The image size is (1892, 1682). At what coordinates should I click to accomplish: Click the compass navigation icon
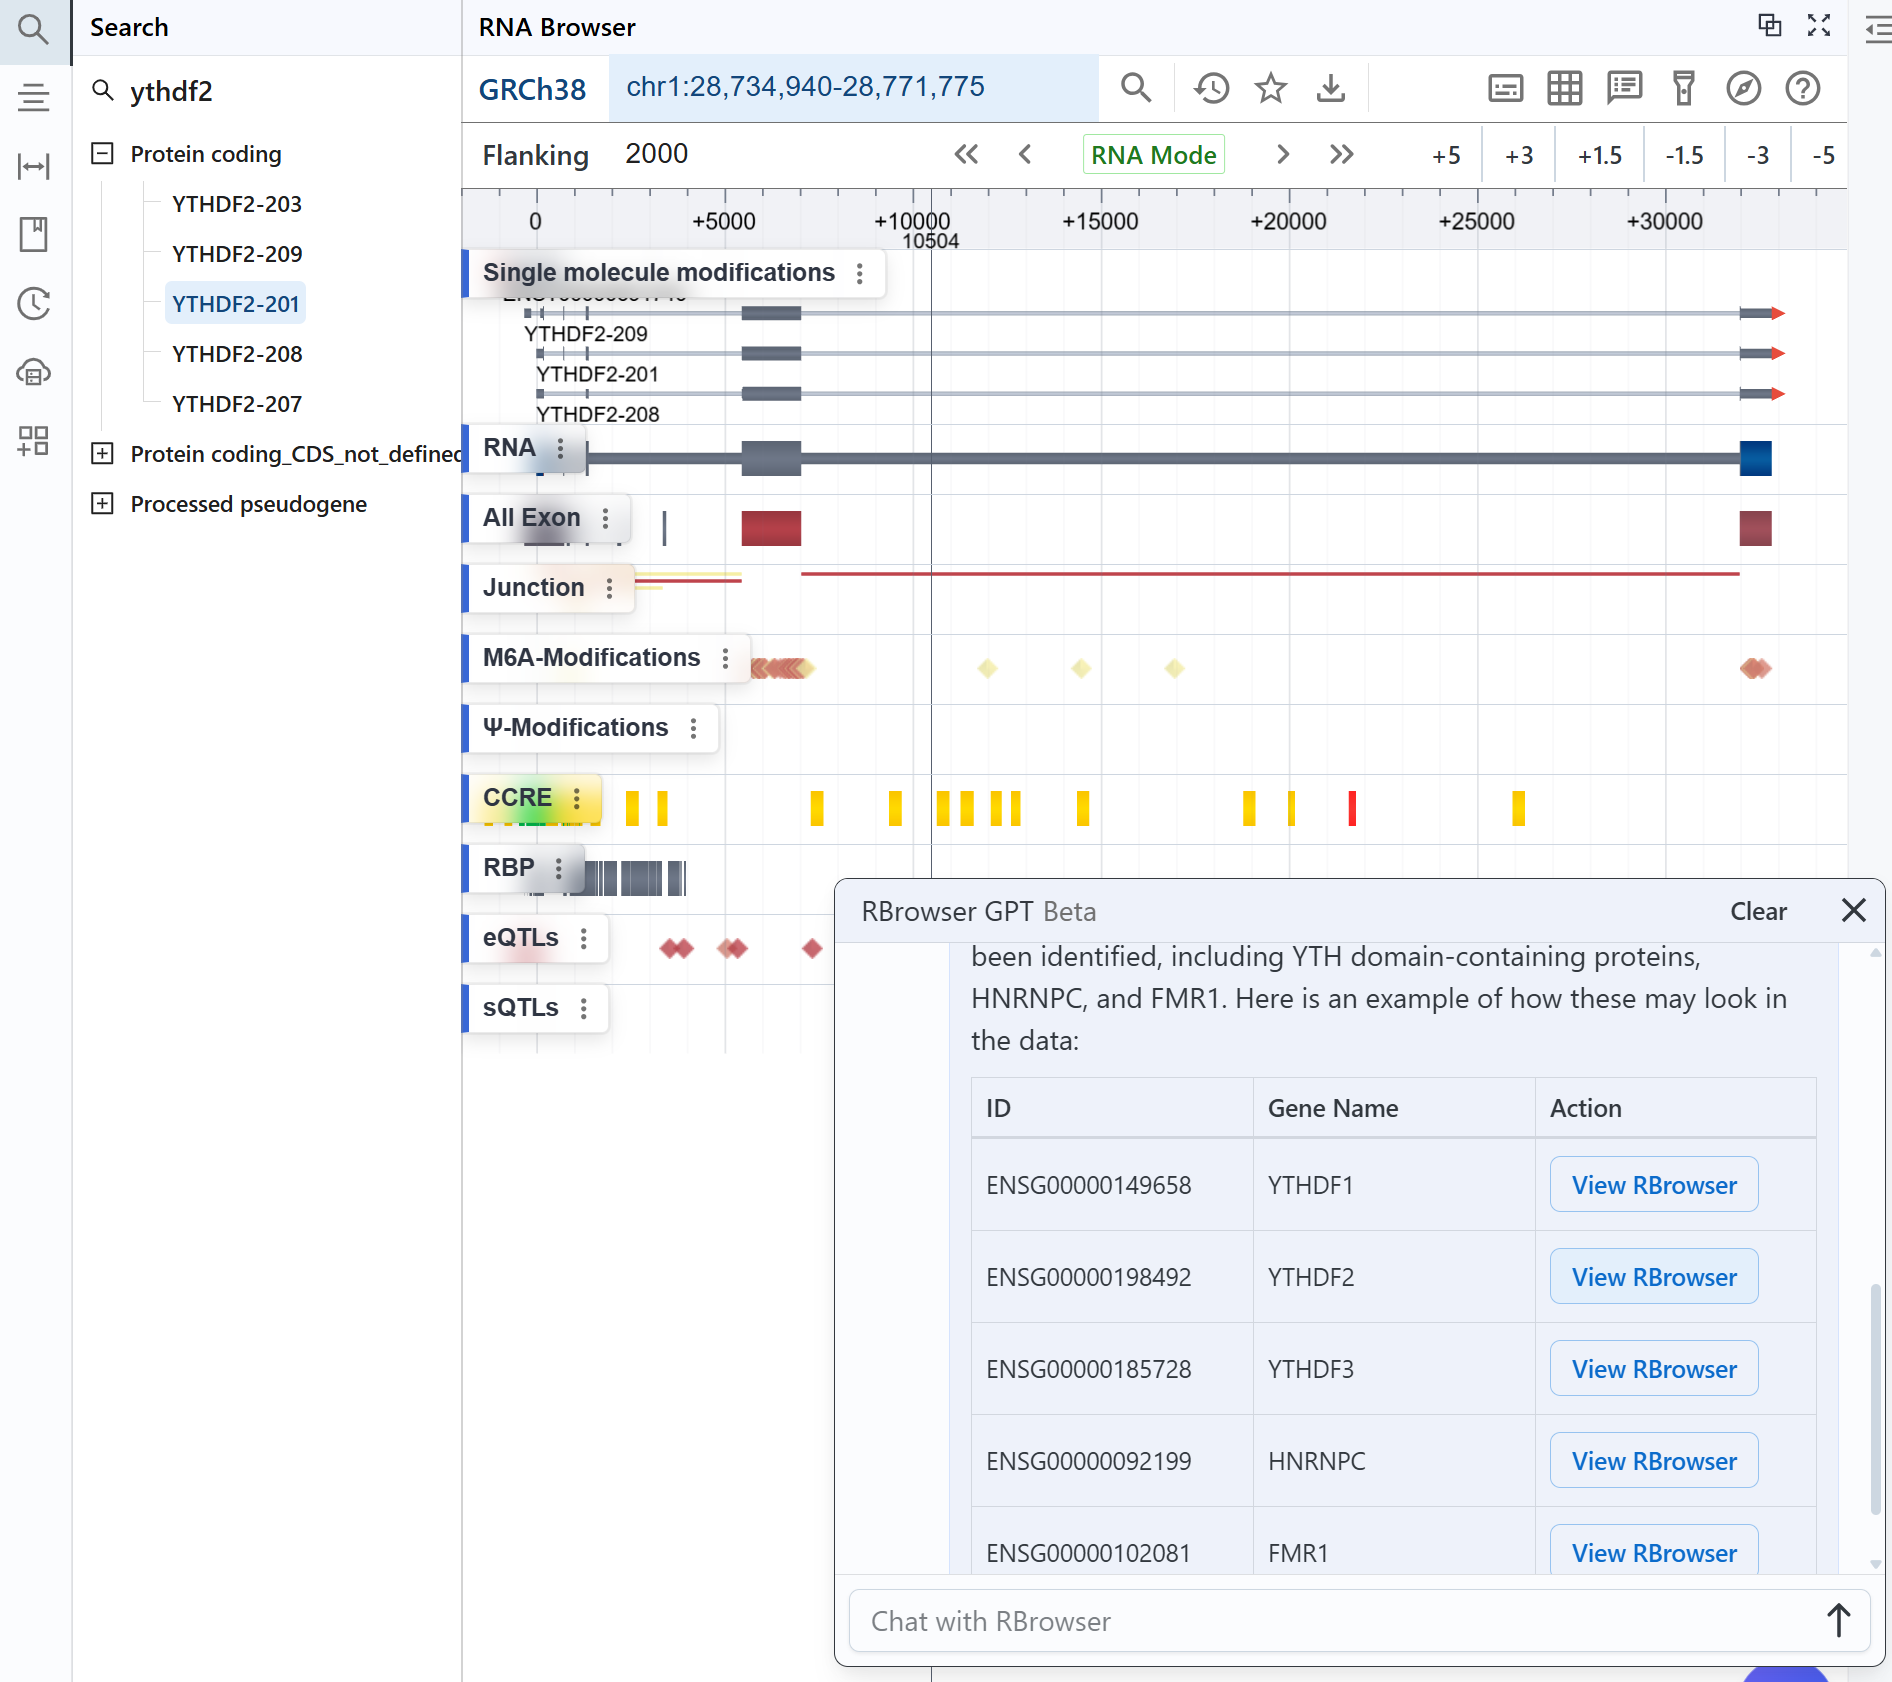[x=1743, y=88]
